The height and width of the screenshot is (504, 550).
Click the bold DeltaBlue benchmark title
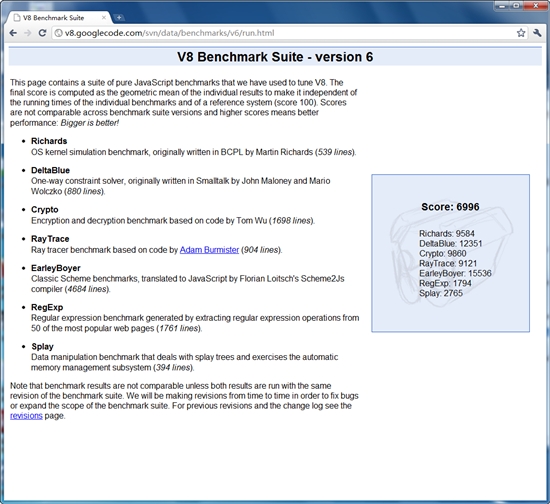click(x=51, y=170)
